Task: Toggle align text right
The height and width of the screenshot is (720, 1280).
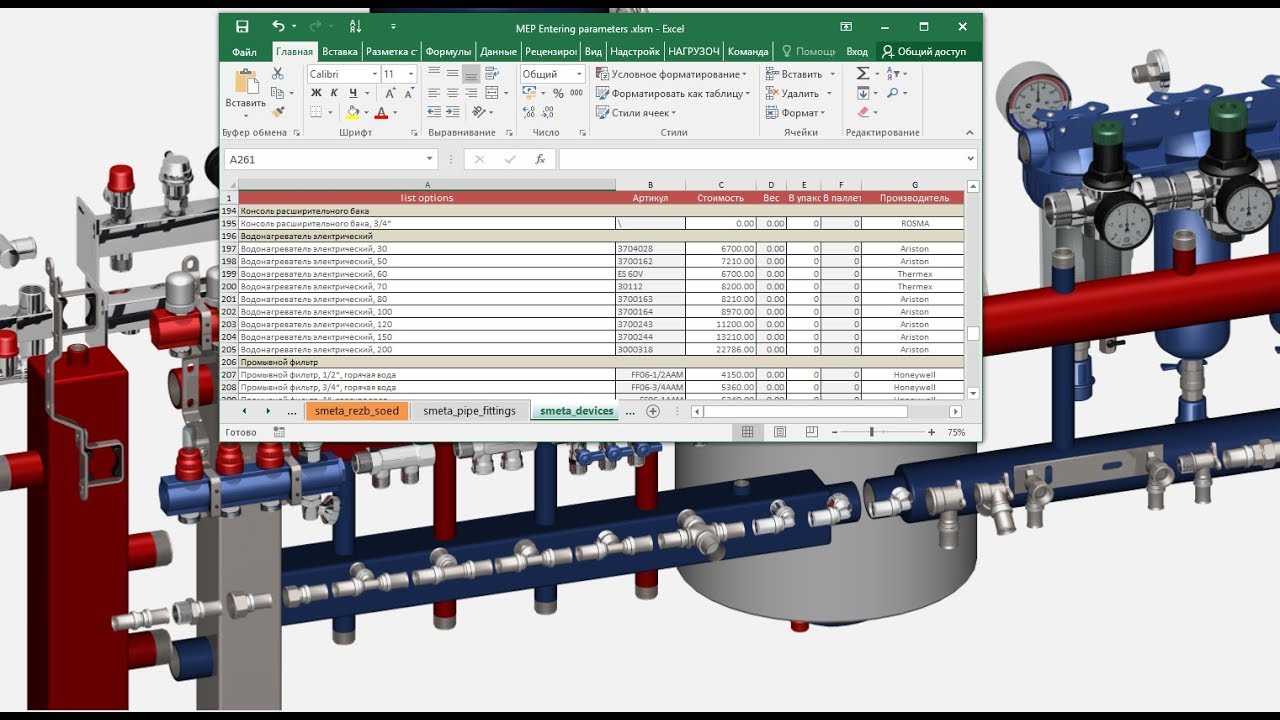Action: [470, 93]
